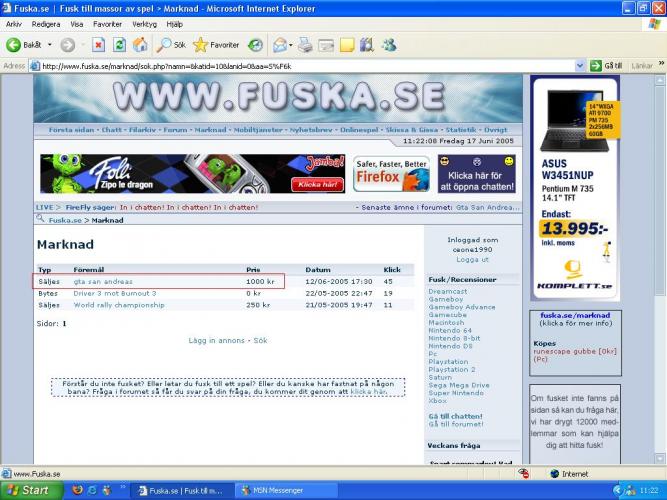Switch to the MSN Messenger taskbar button

(x=286, y=491)
